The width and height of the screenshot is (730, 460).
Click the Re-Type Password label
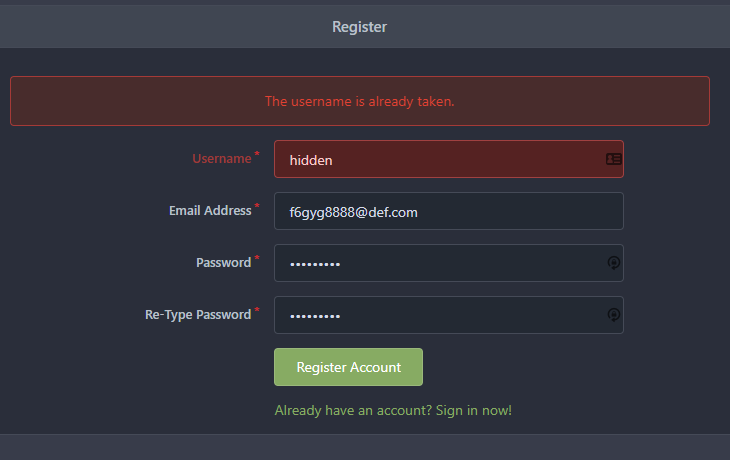[x=198, y=315]
